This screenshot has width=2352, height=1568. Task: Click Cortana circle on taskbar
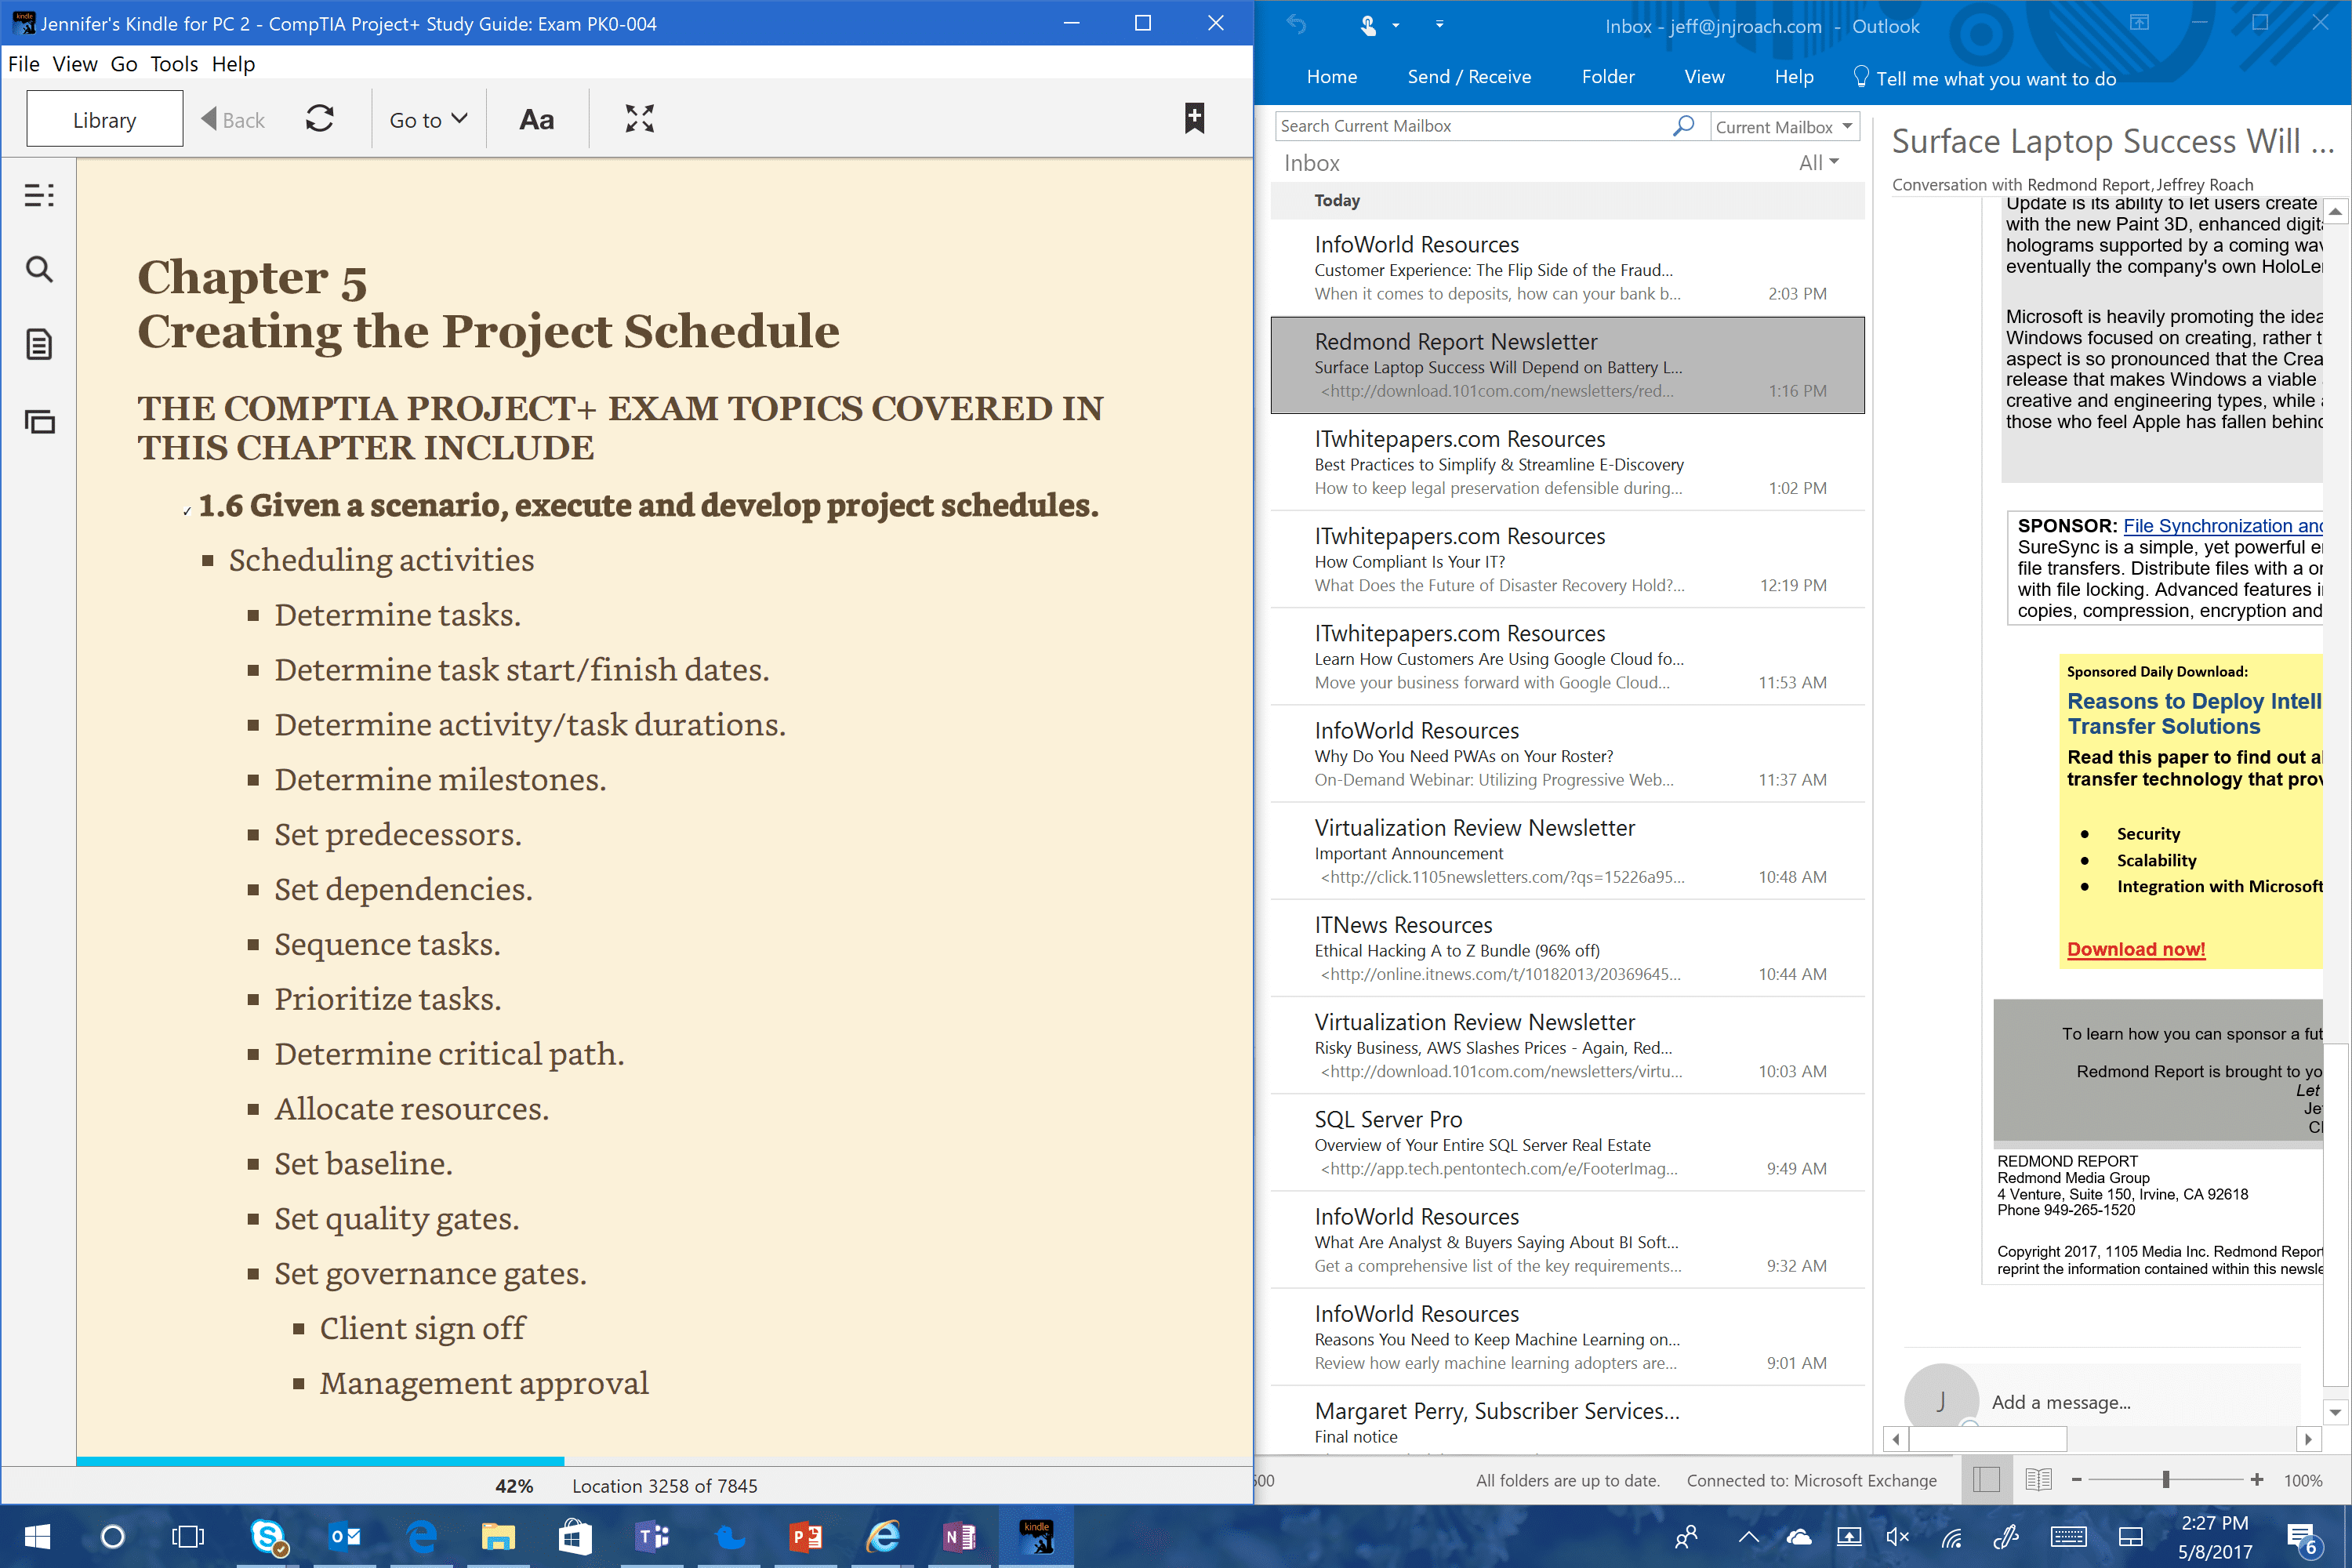tap(112, 1536)
